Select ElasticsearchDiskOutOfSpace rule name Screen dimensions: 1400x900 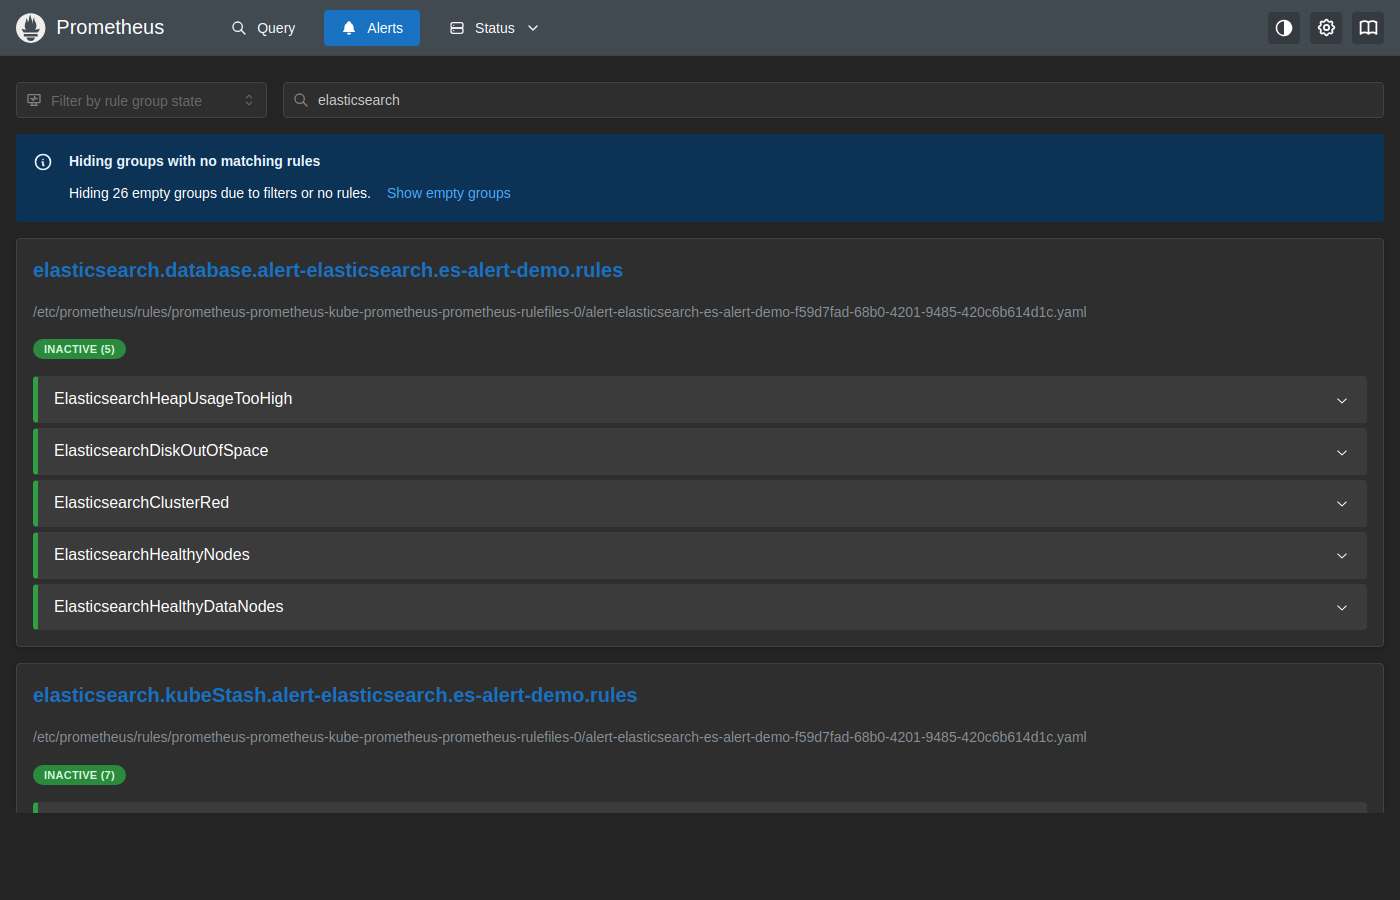161,451
